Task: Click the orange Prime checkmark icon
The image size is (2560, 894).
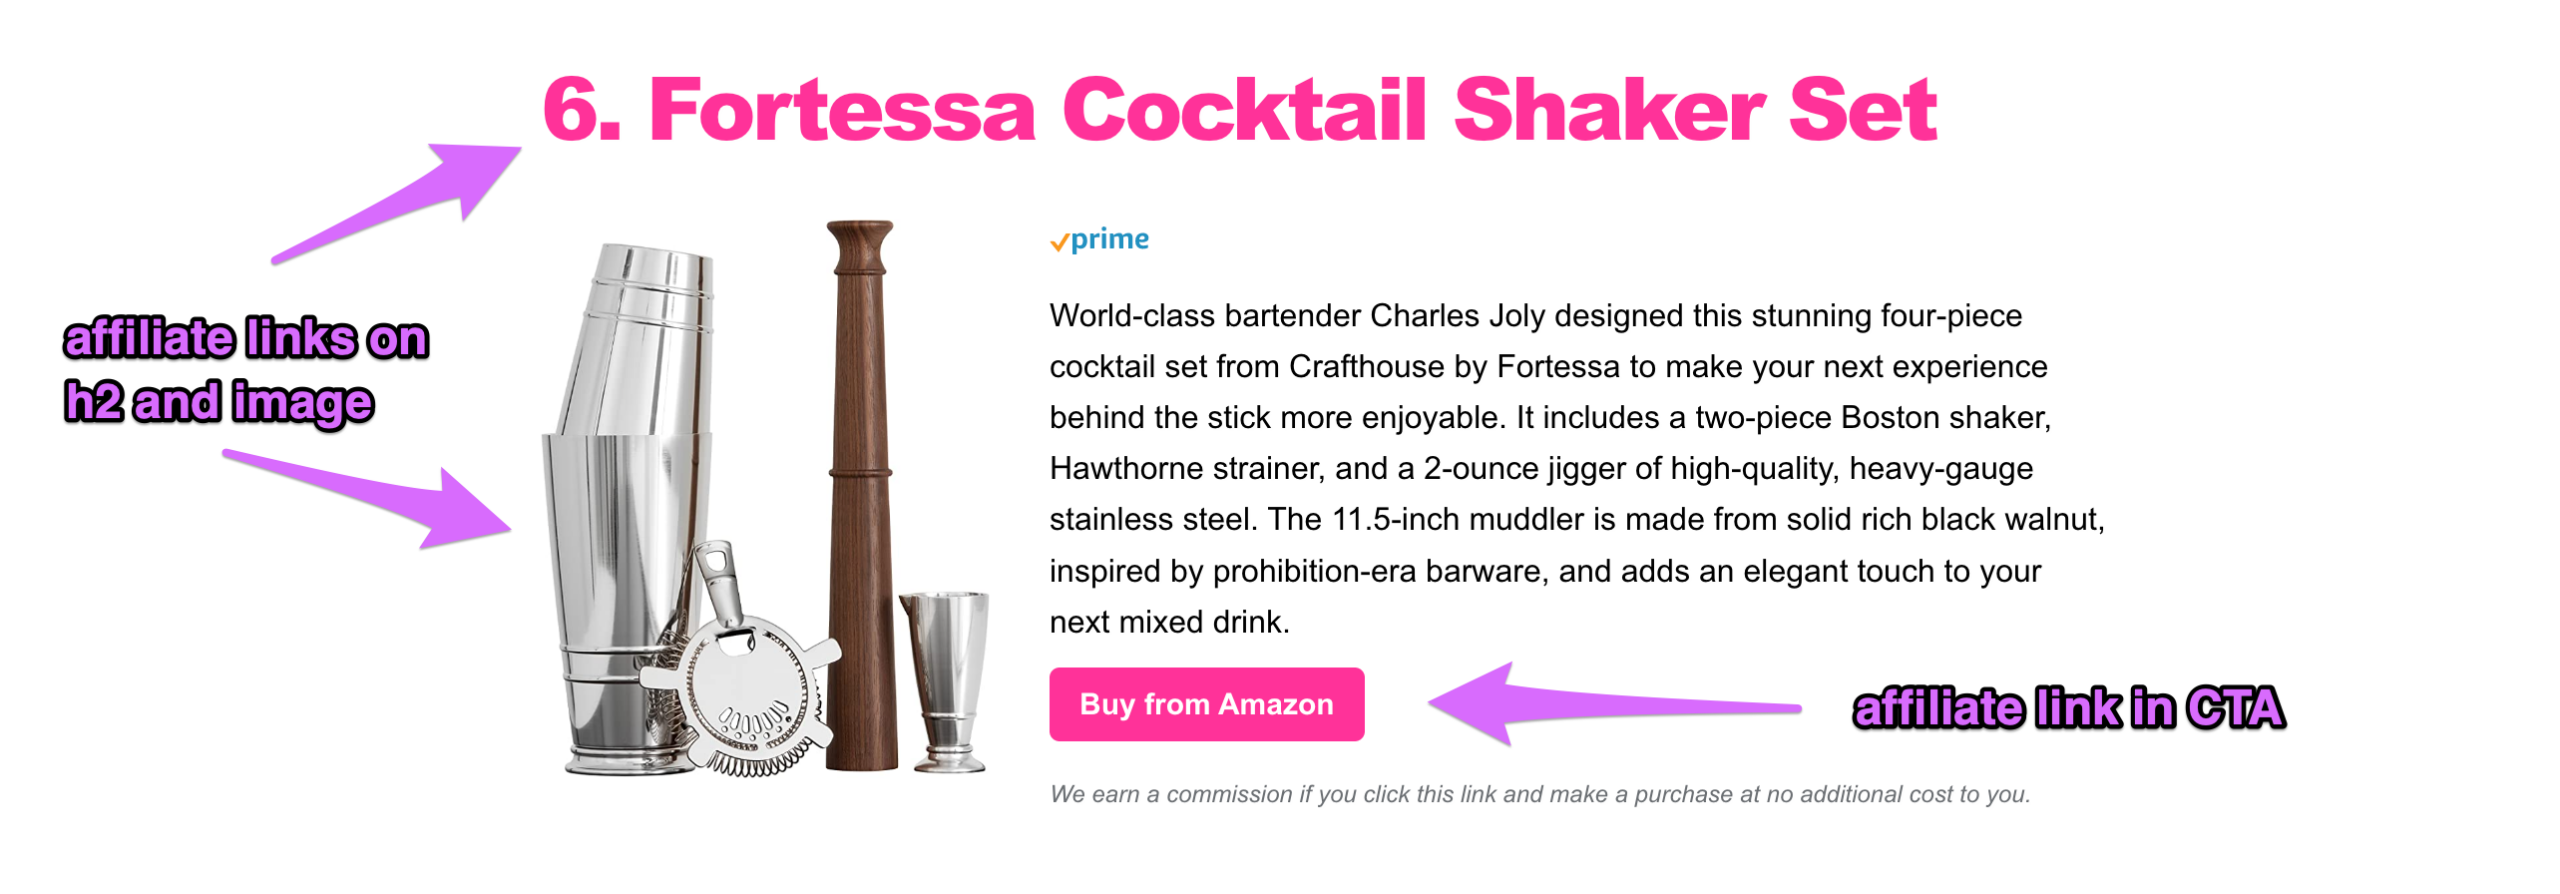Action: [1059, 243]
